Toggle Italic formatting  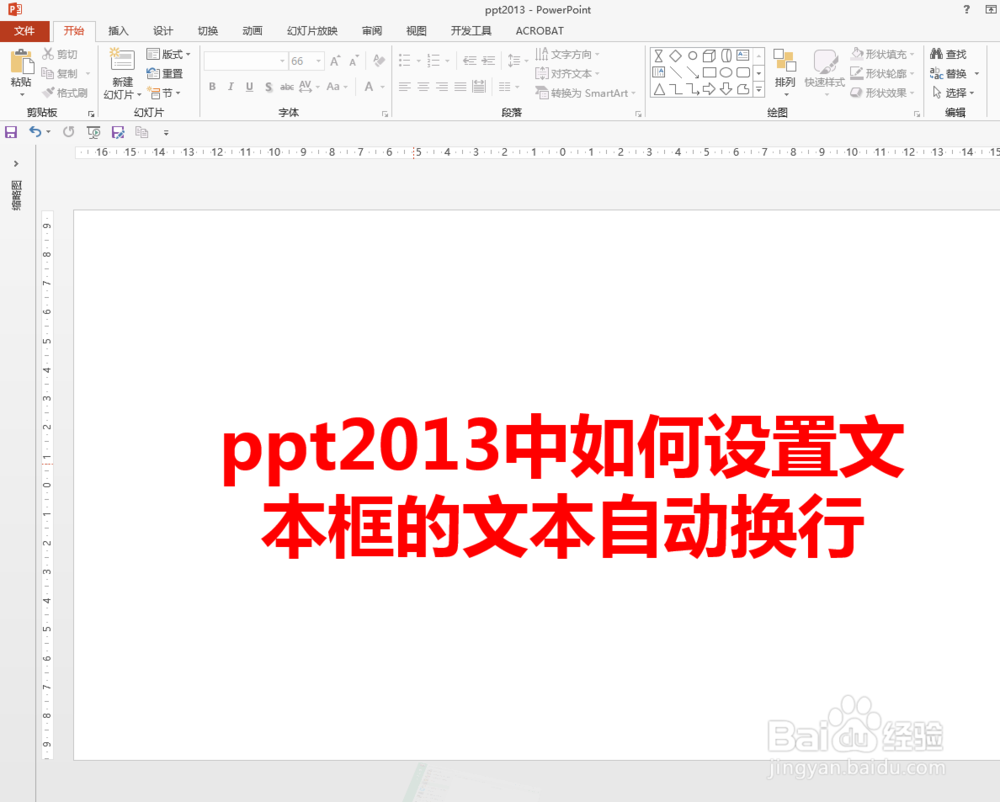point(231,87)
